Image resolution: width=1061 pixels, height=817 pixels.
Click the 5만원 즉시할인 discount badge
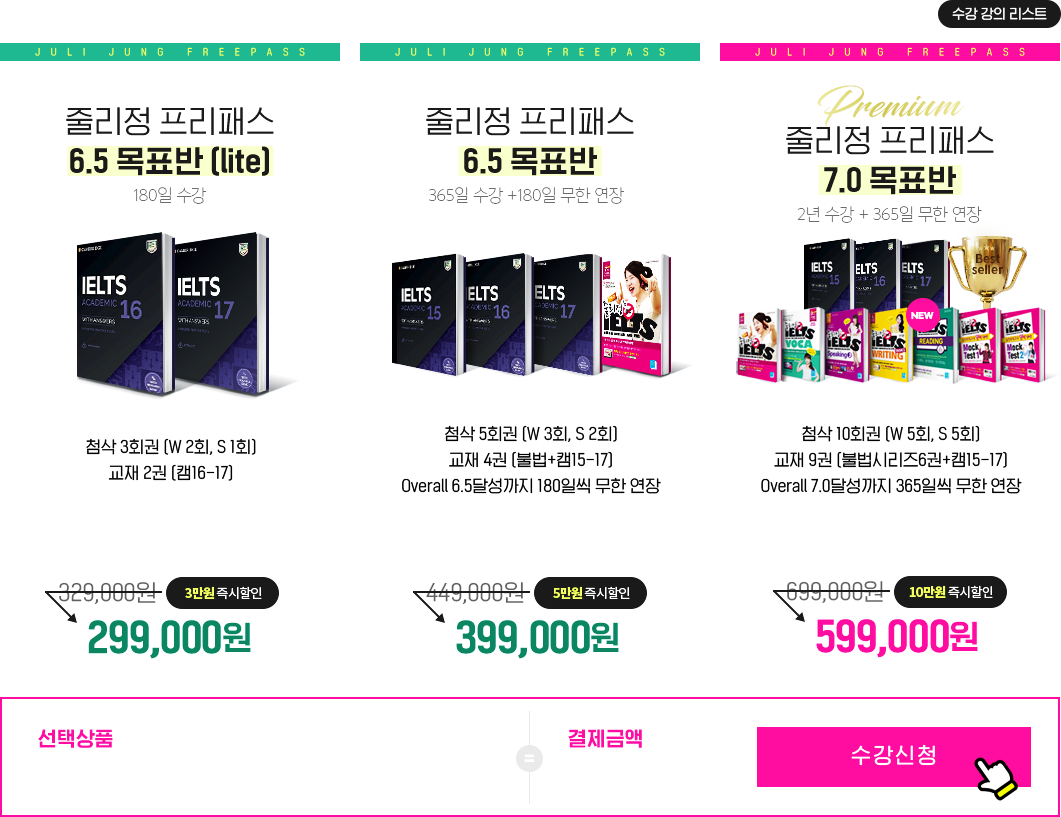(x=591, y=593)
